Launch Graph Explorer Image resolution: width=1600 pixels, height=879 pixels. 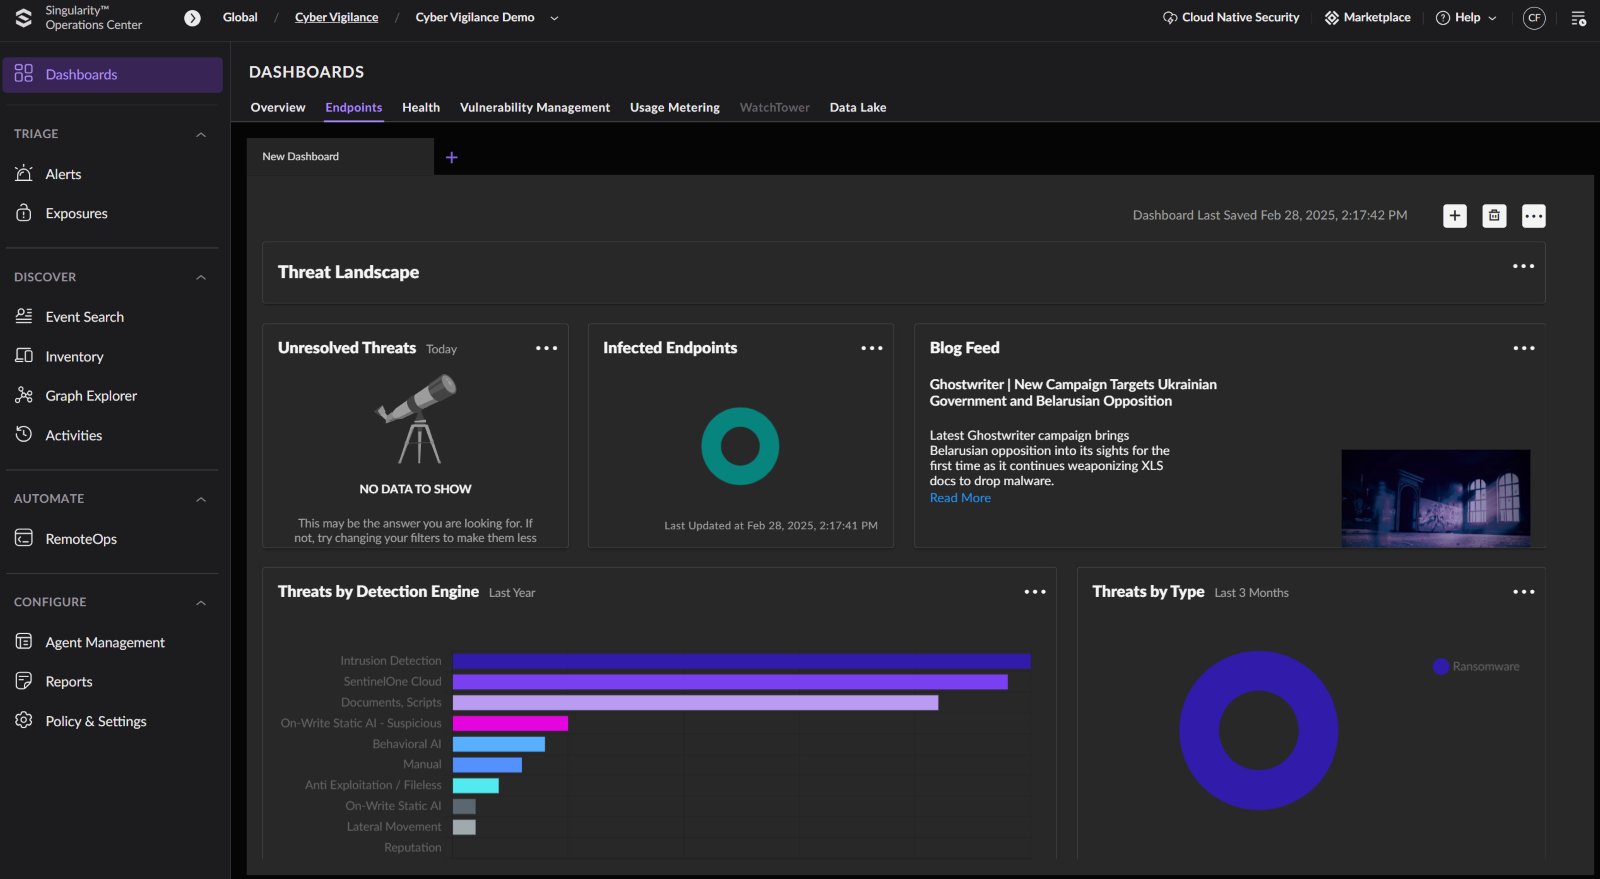[91, 396]
